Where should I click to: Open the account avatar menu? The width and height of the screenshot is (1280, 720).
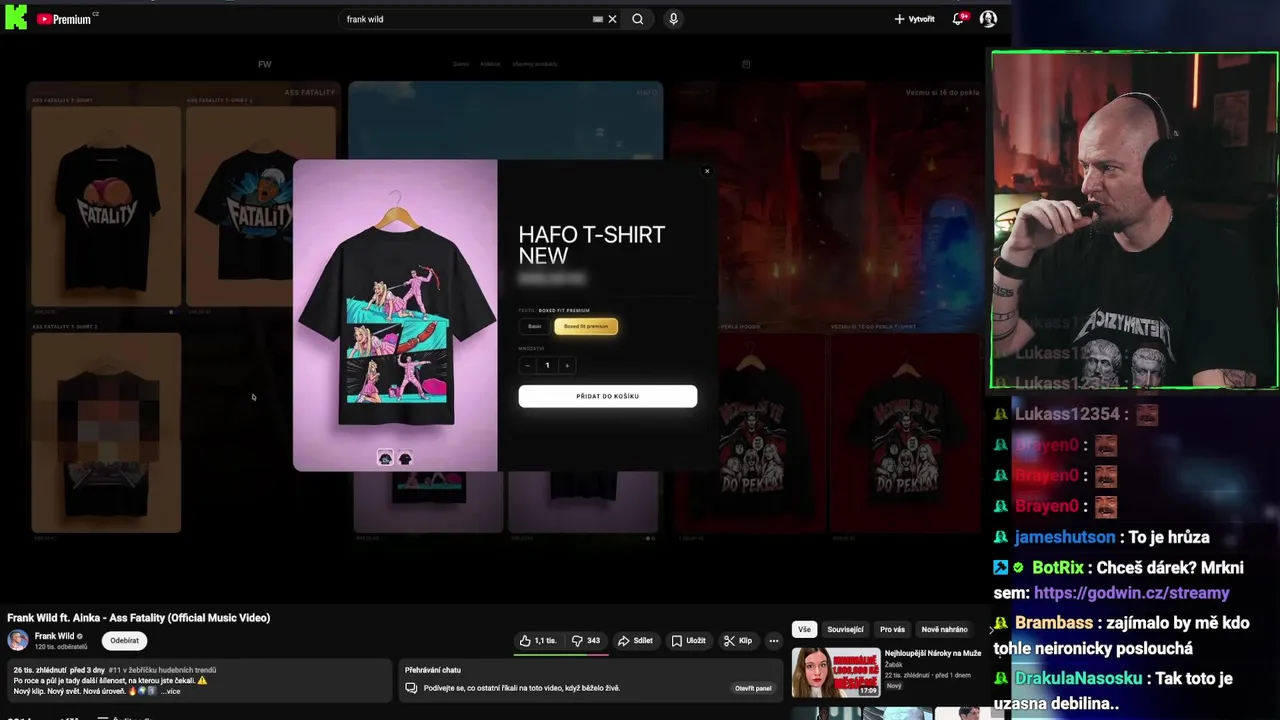click(x=988, y=19)
